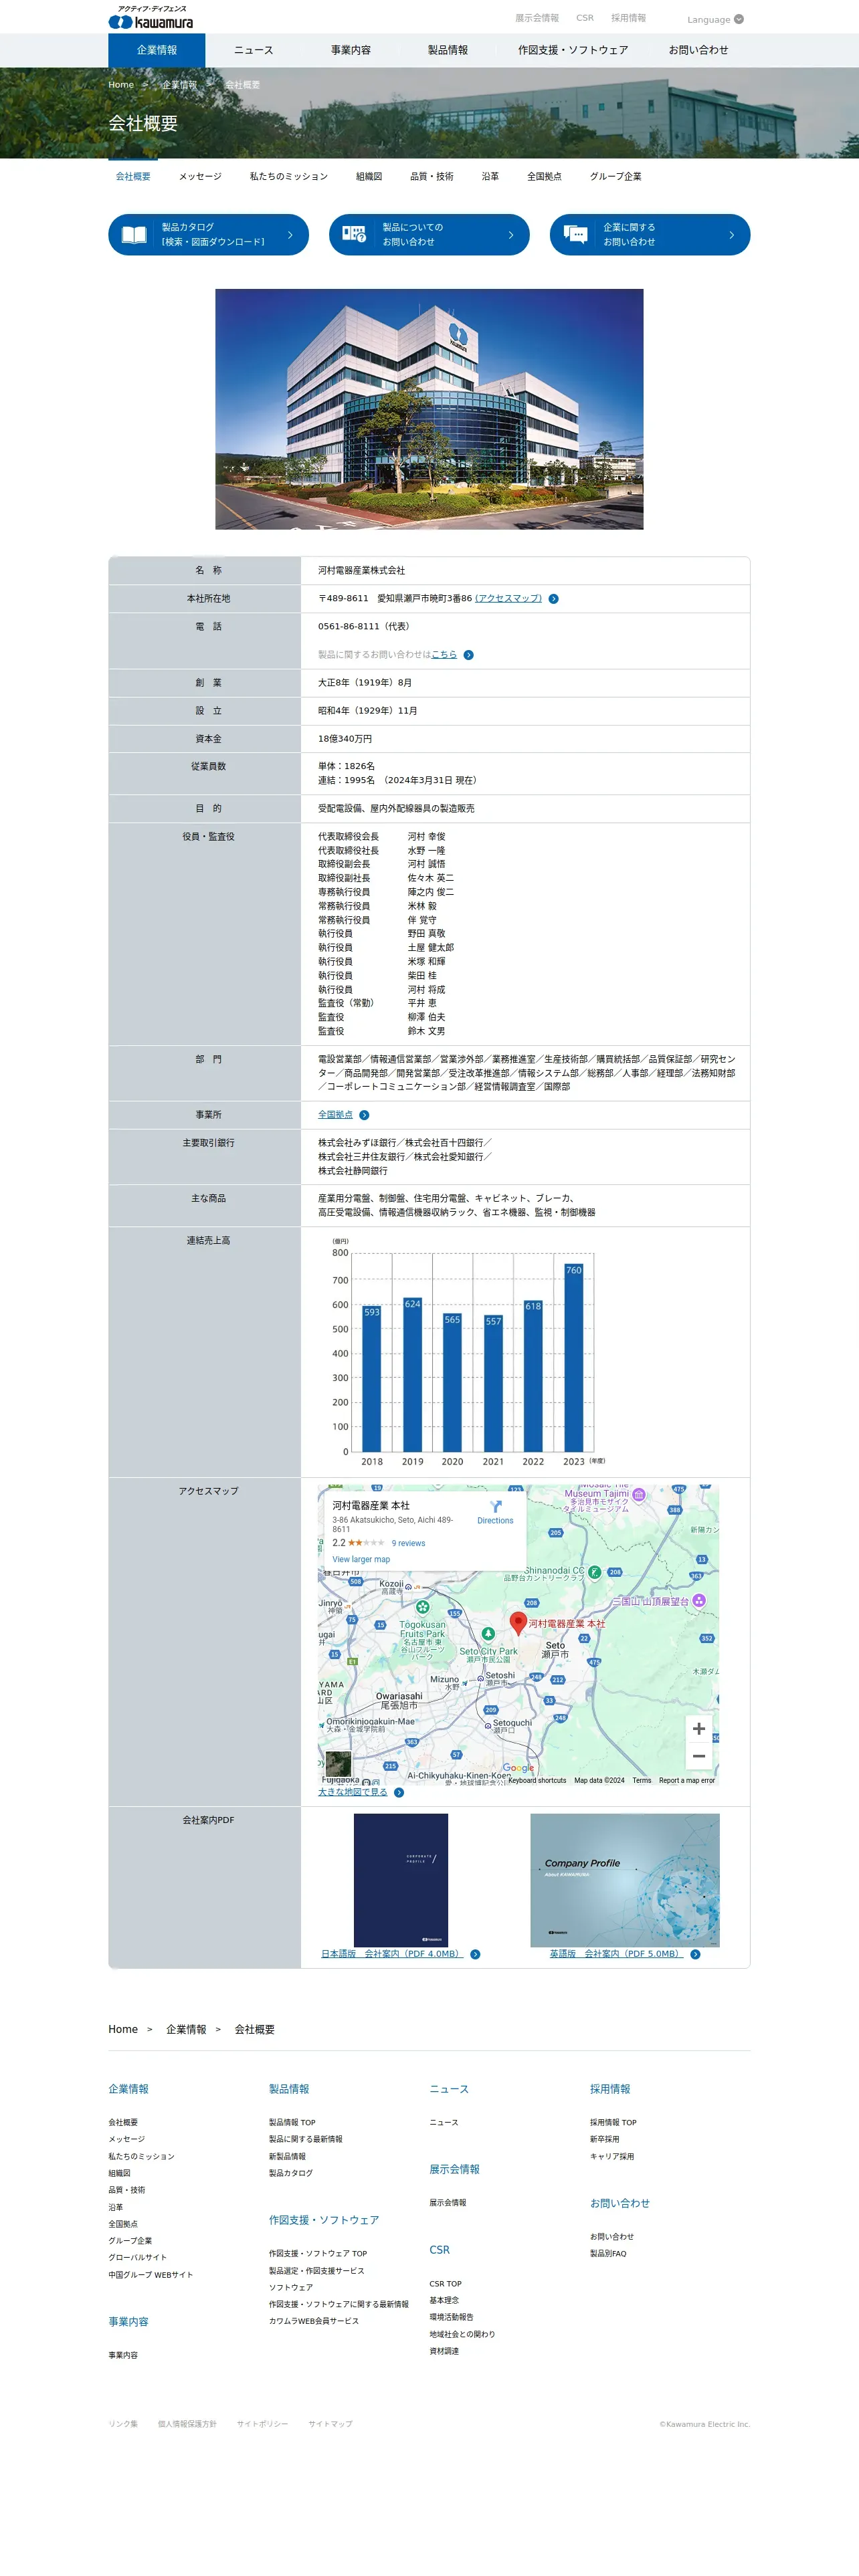Click the chat bubble icon on 企業に関する button

[x=575, y=234]
